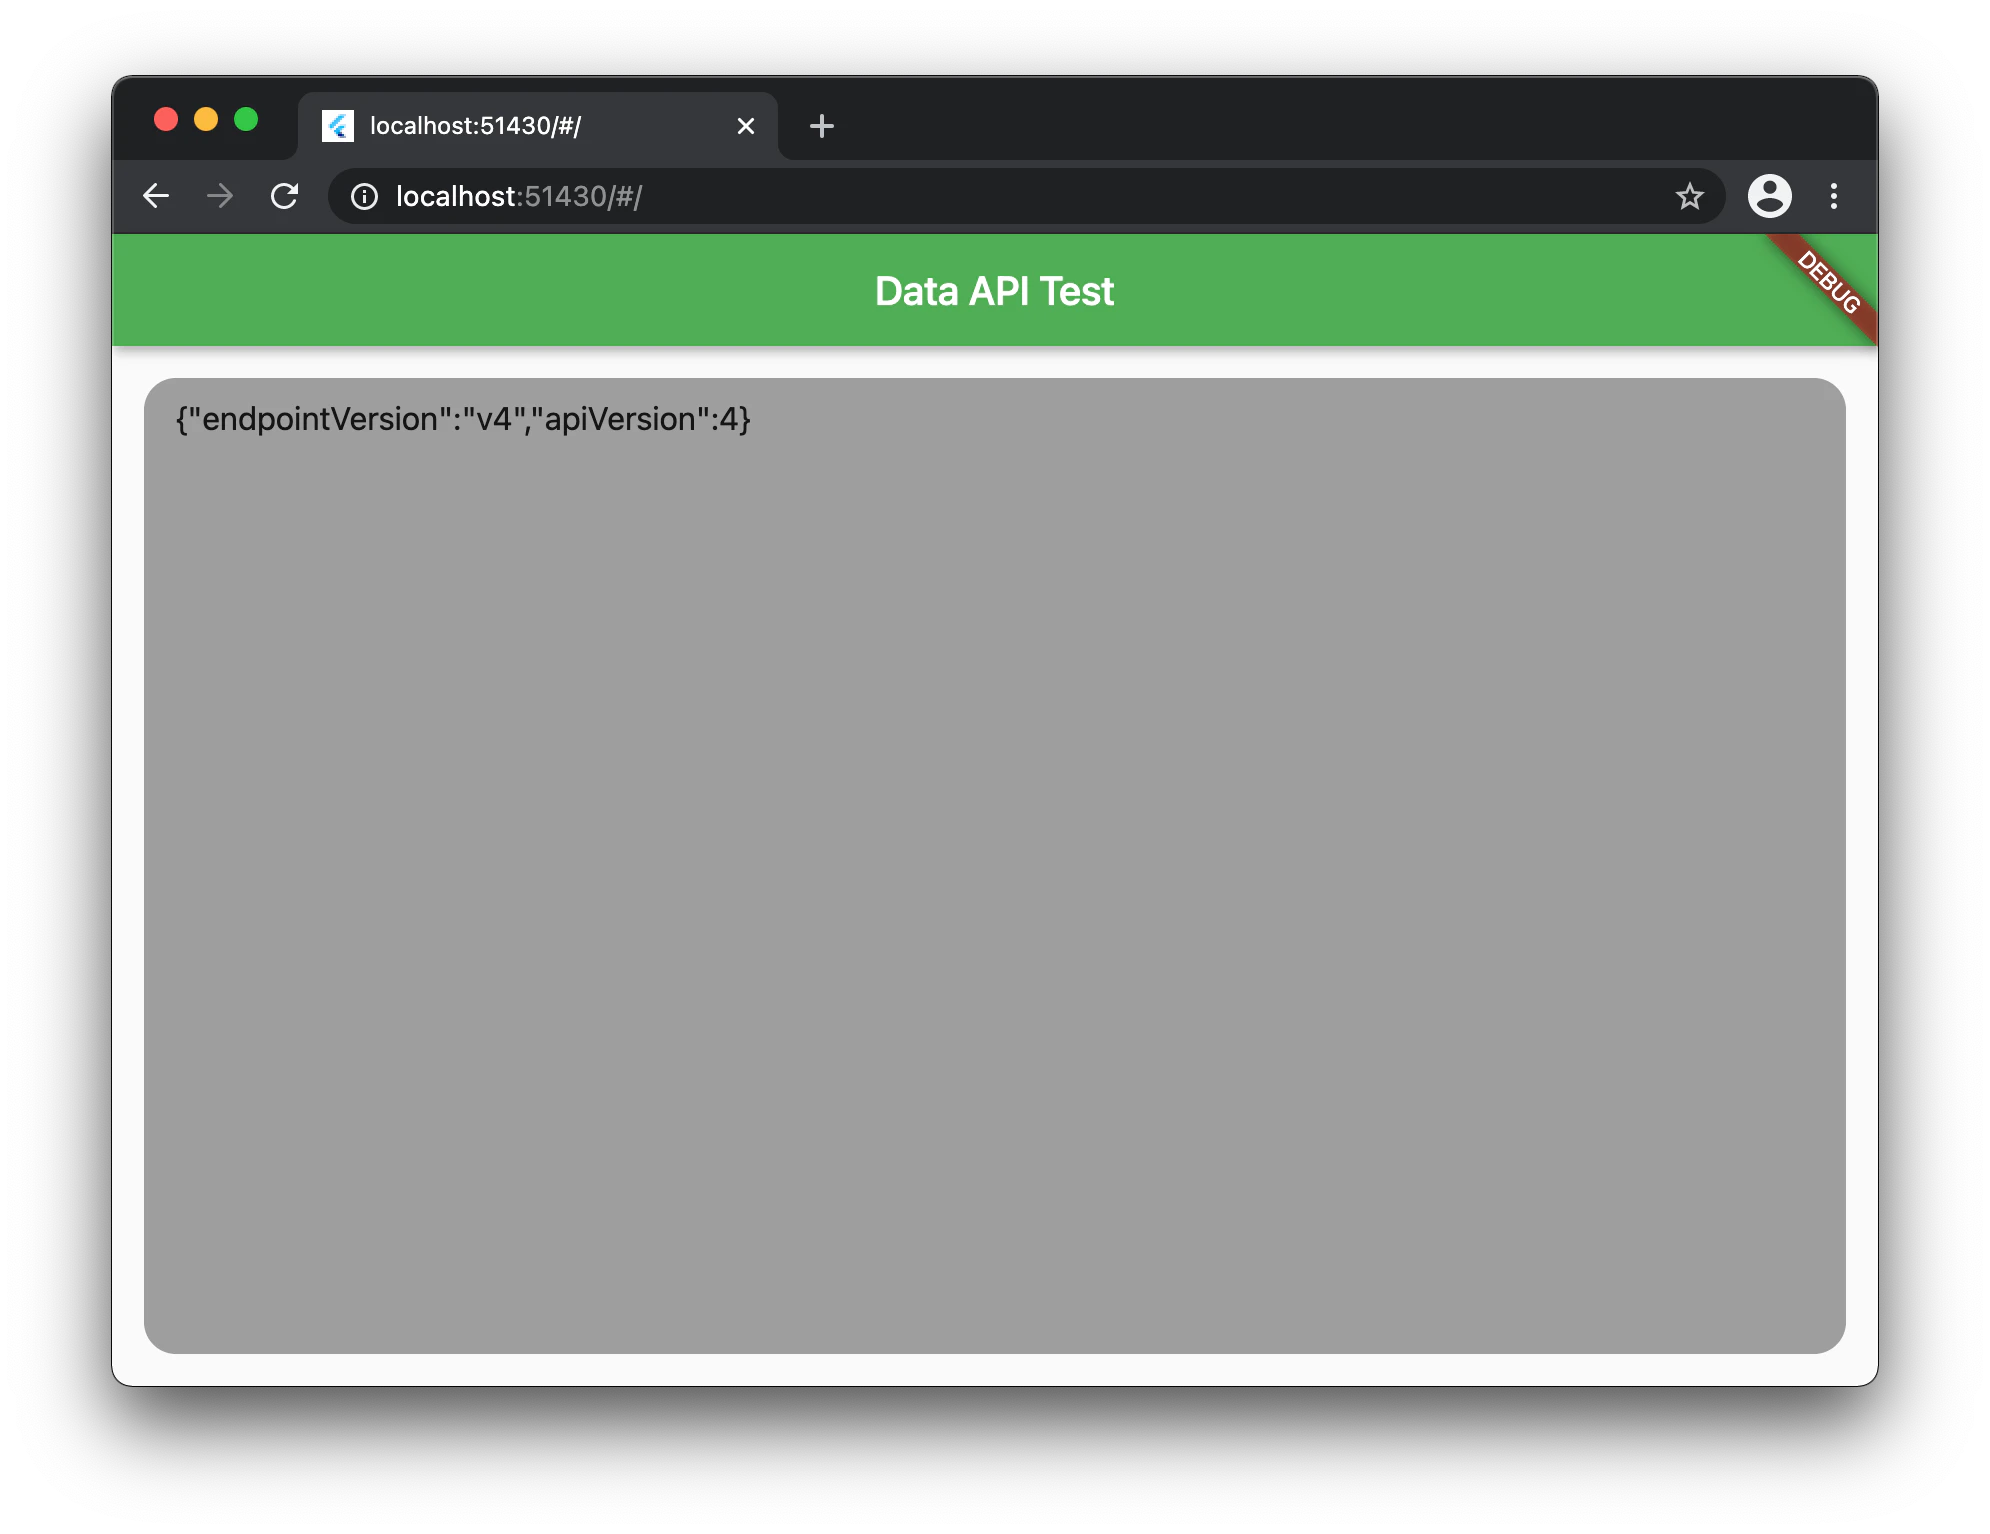Select the localhost:51430/#/ tab
Screen dimensions: 1990x1534
click(x=538, y=126)
